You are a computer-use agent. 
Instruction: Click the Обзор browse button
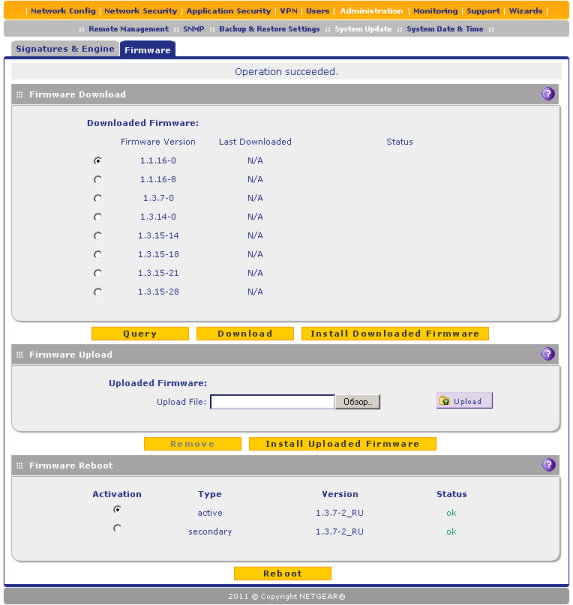pos(358,402)
